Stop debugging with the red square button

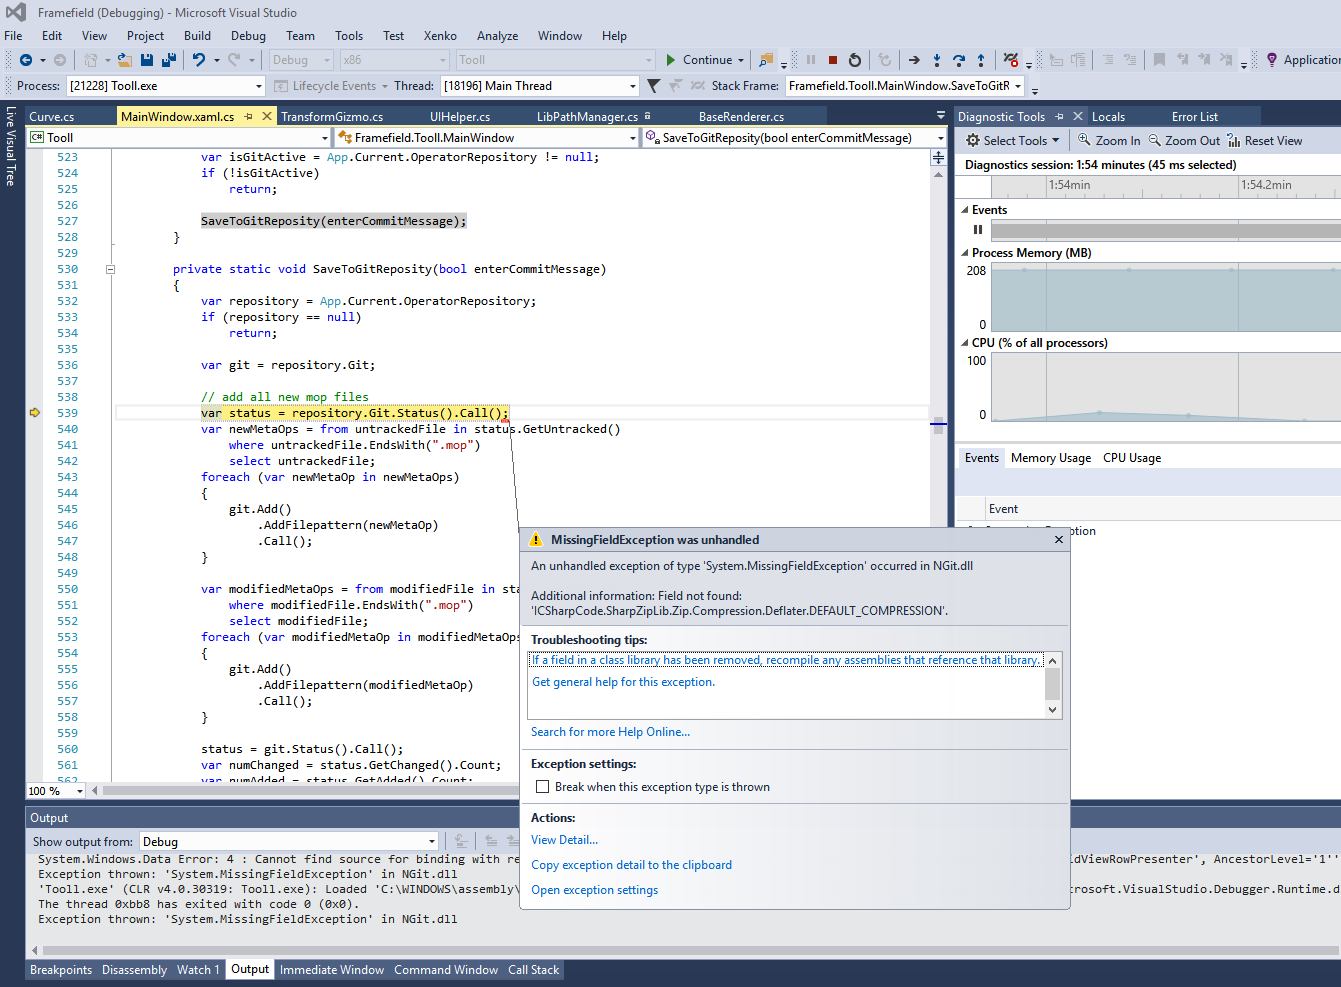coord(832,60)
